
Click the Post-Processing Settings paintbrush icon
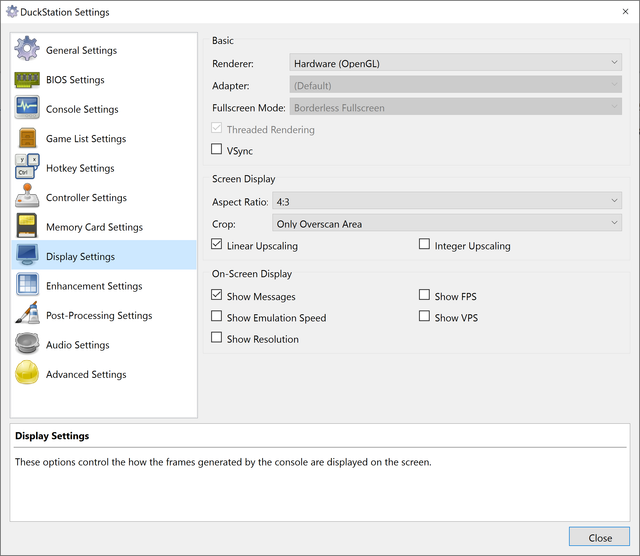27,313
